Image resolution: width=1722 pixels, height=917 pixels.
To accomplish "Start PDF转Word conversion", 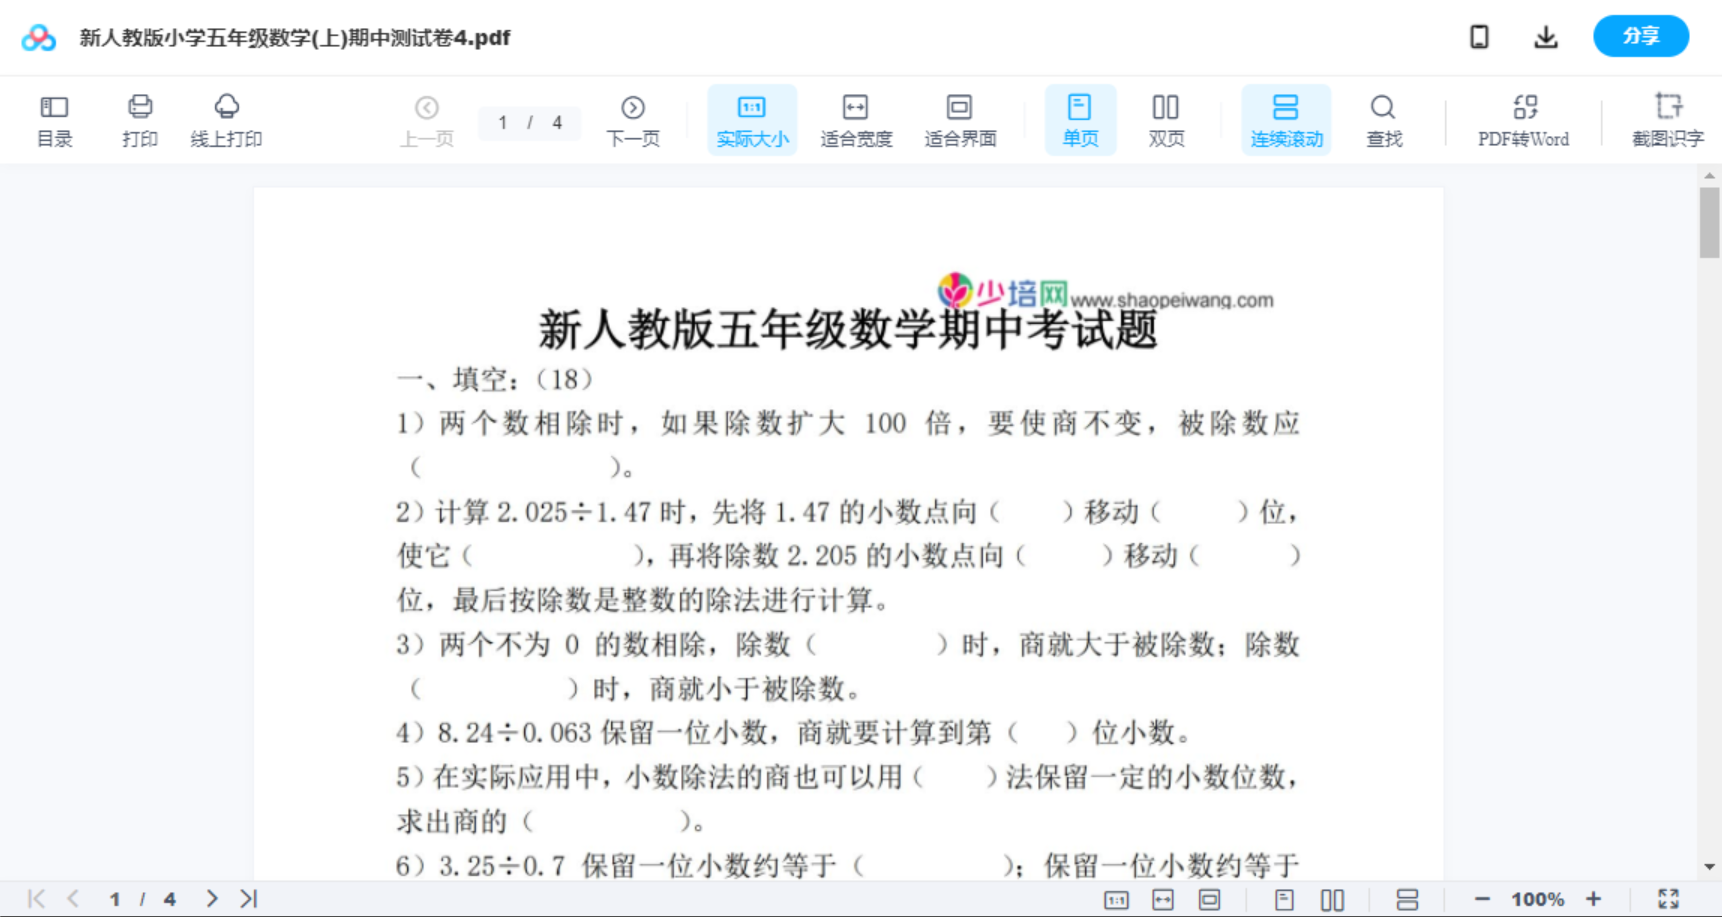I will coord(1522,119).
